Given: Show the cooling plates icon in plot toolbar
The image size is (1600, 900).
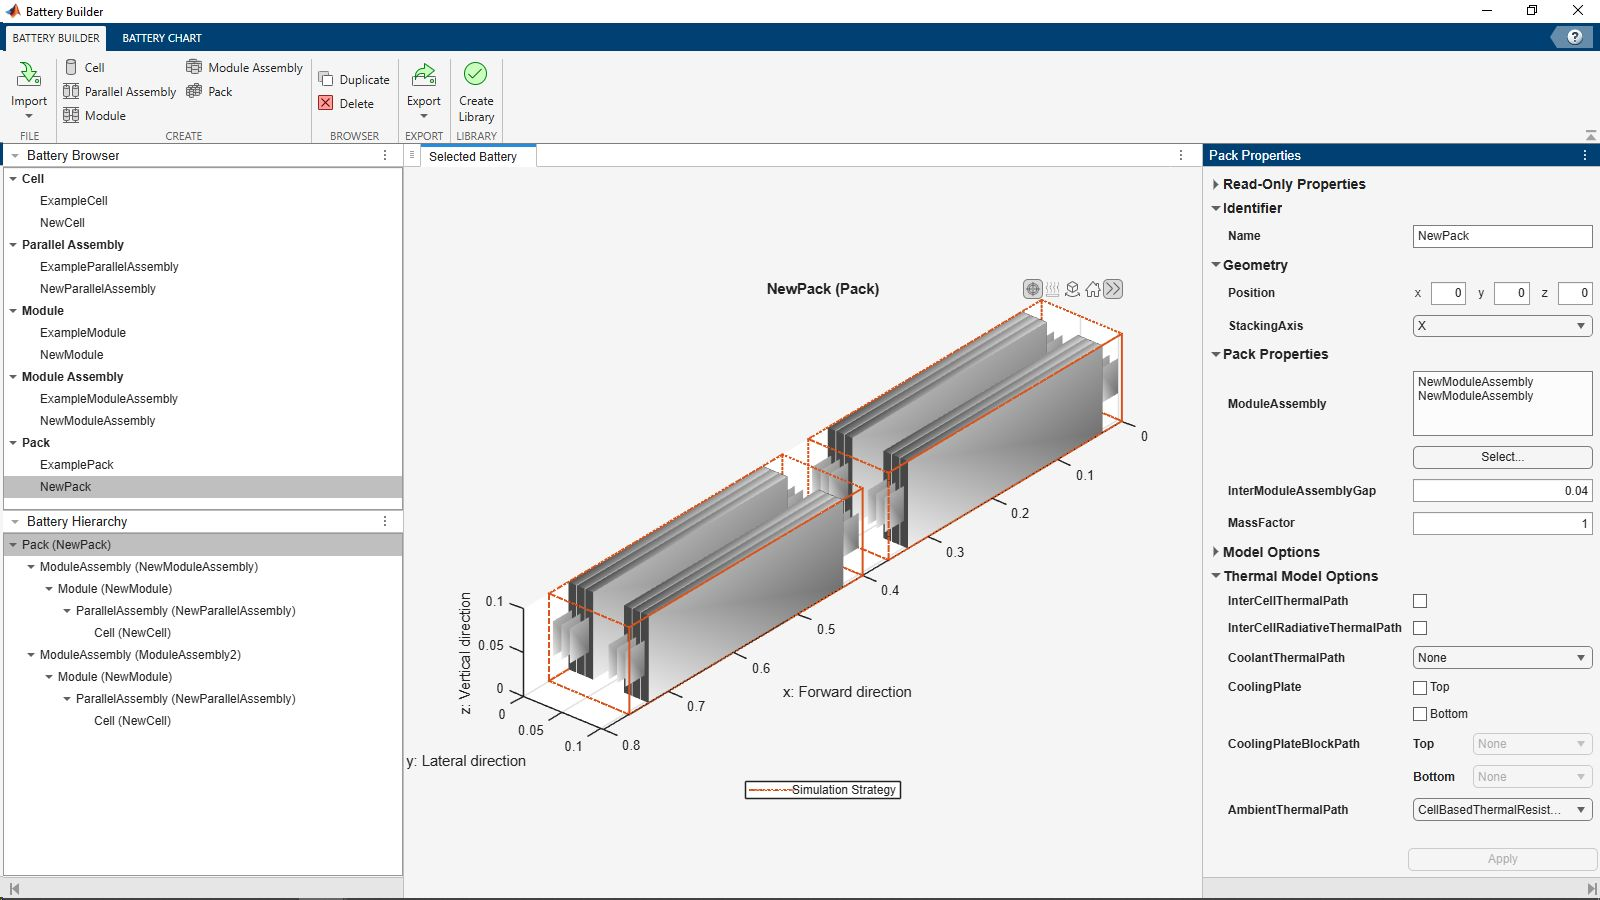Looking at the screenshot, I should click(x=1053, y=289).
